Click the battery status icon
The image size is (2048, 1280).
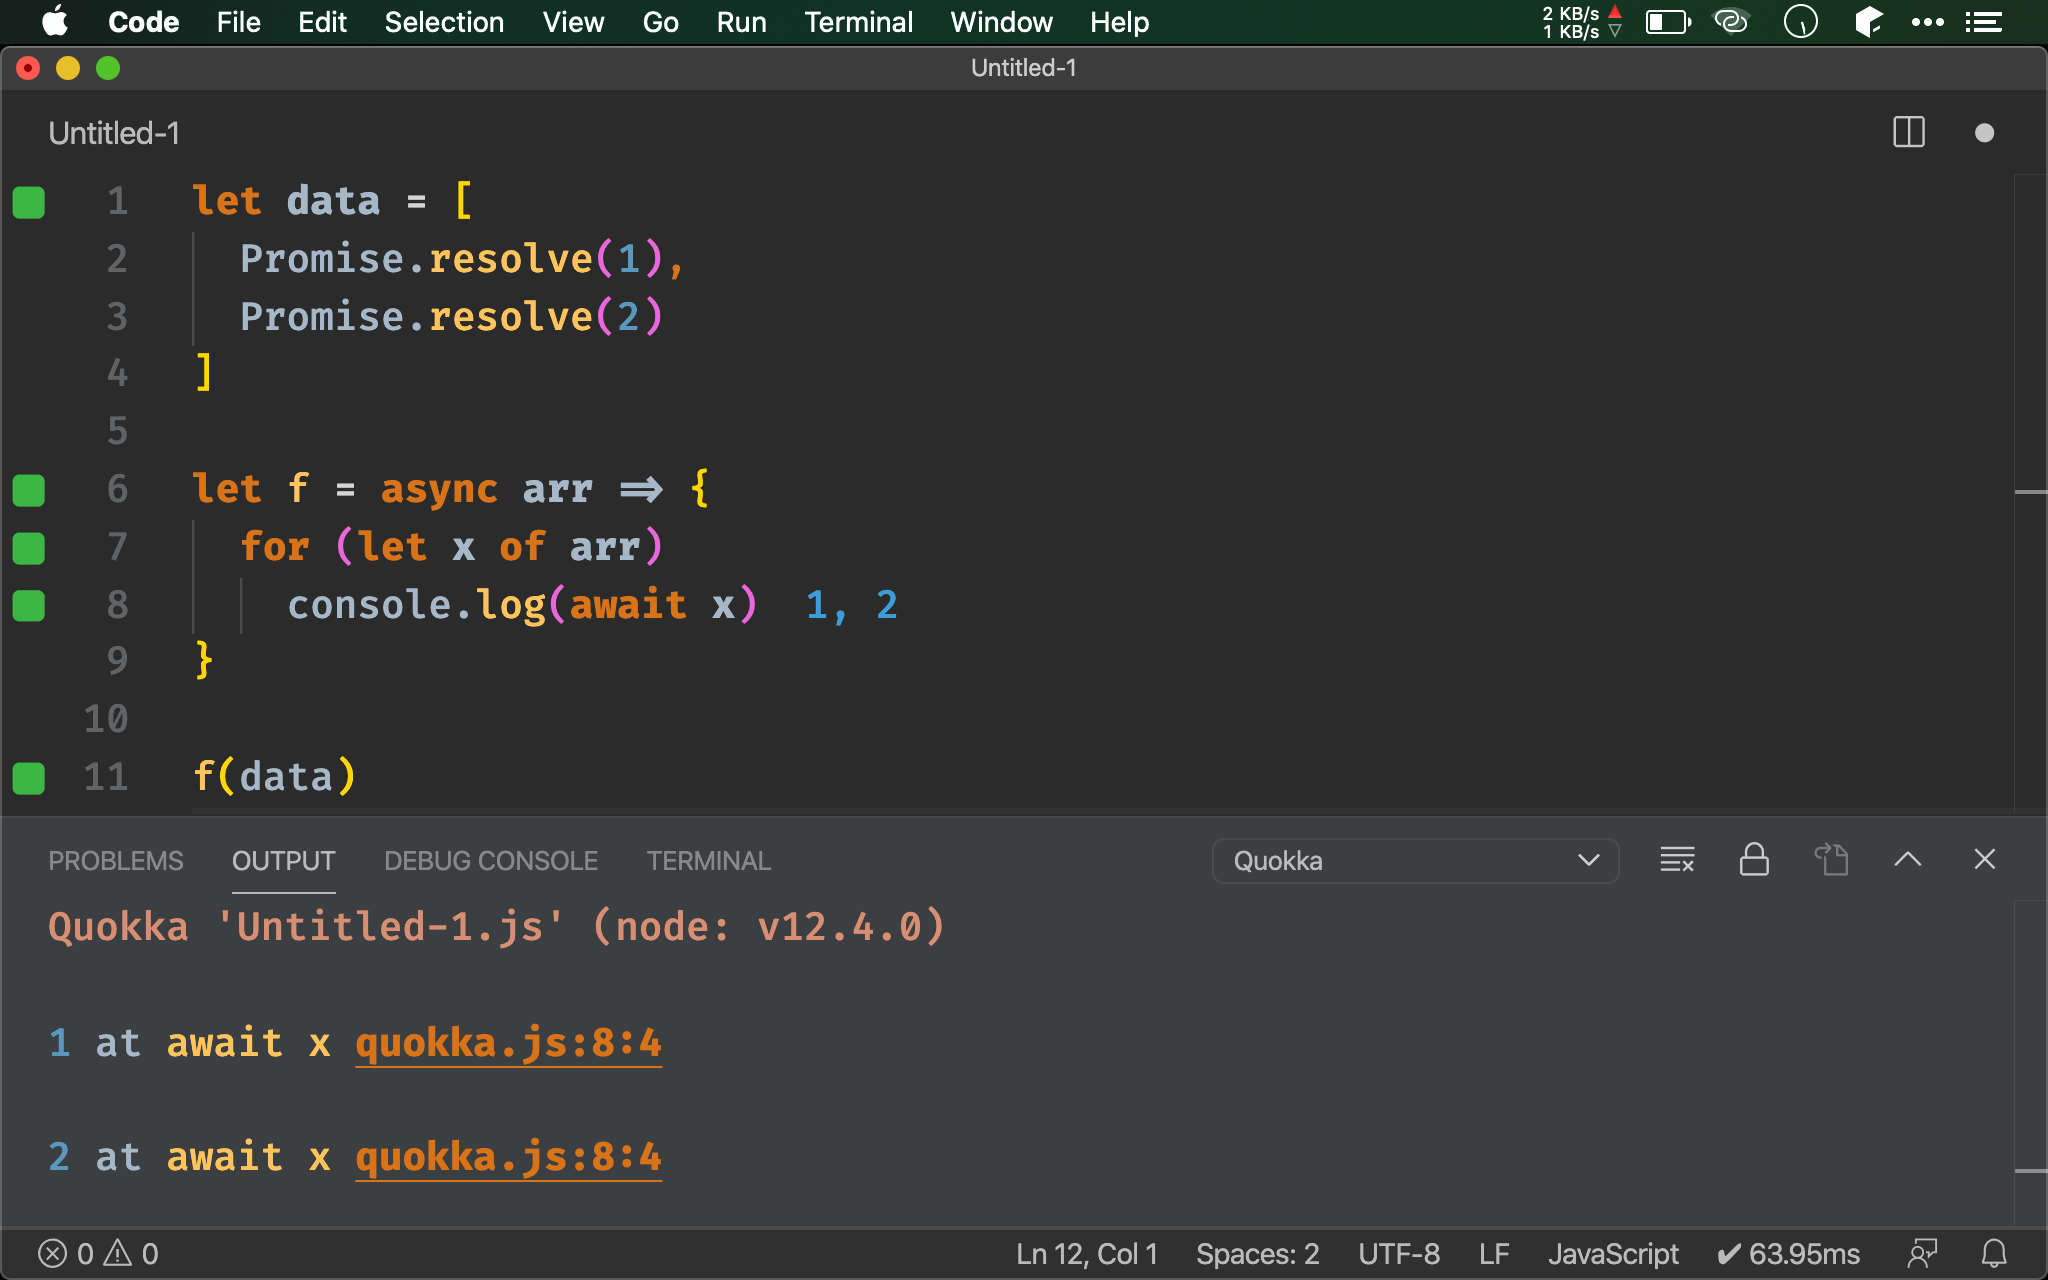1668,22
